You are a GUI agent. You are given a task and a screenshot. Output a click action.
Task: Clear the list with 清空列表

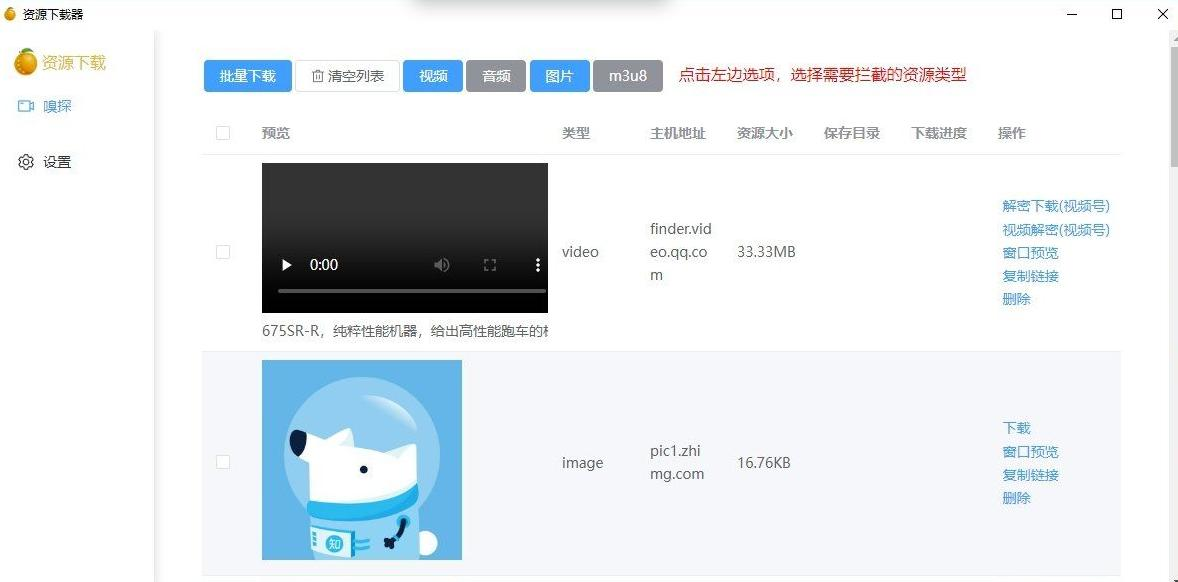[x=347, y=76]
